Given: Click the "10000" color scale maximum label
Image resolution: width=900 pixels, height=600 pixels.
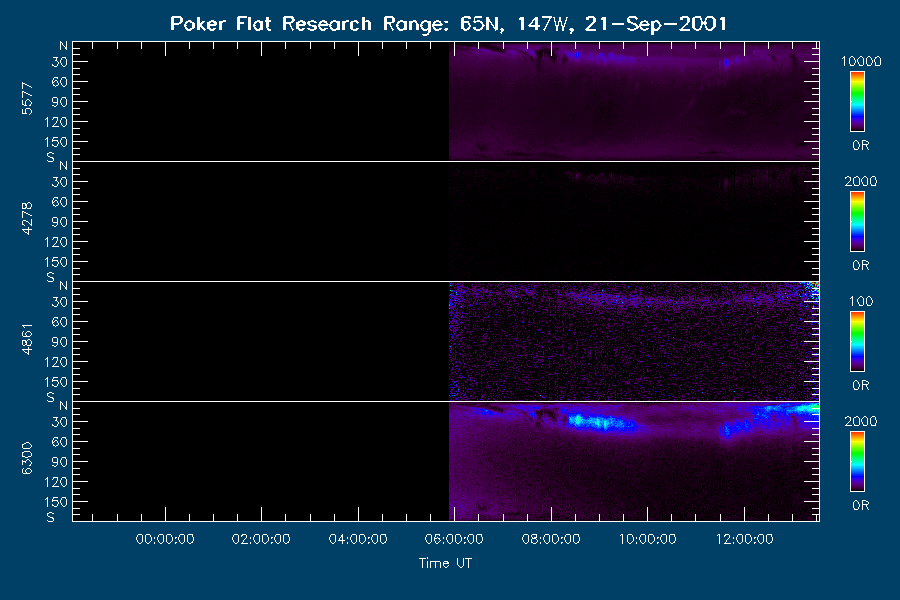Looking at the screenshot, I should tap(861, 61).
